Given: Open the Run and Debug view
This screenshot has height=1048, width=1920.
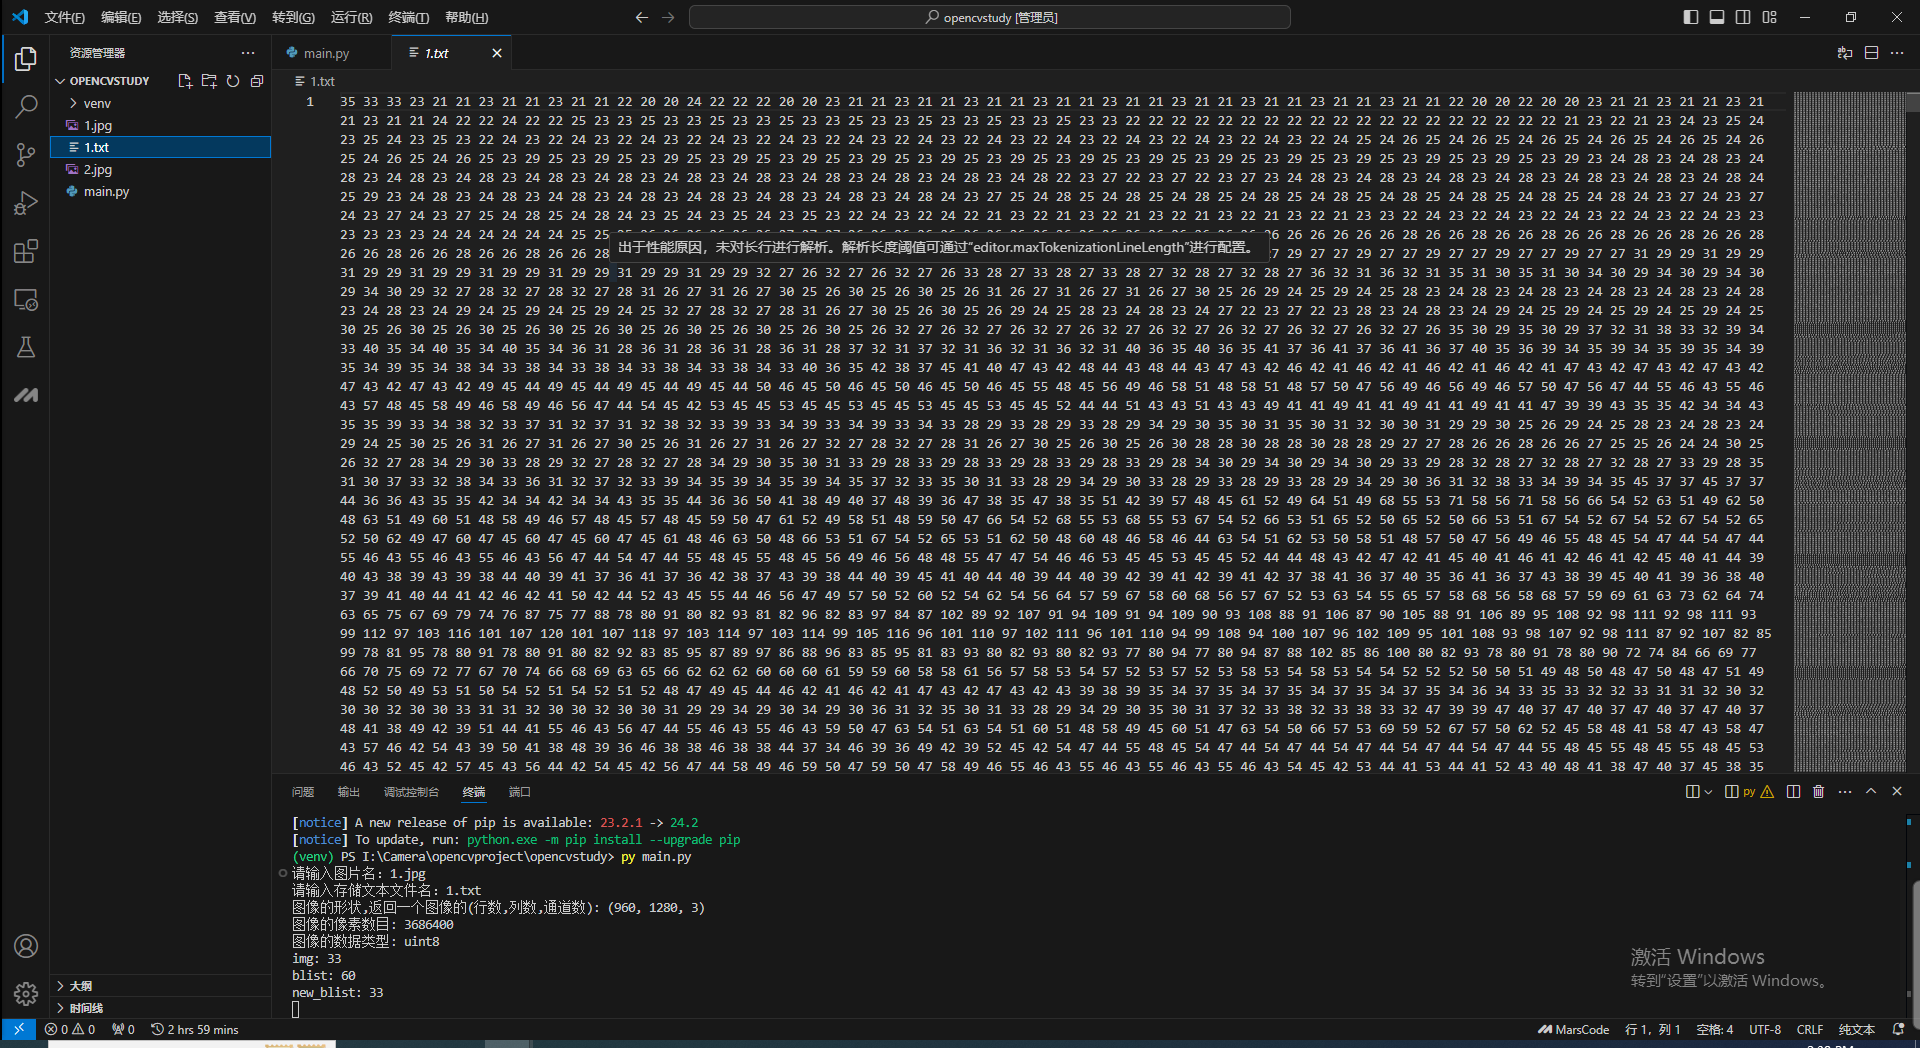Looking at the screenshot, I should tap(26, 203).
